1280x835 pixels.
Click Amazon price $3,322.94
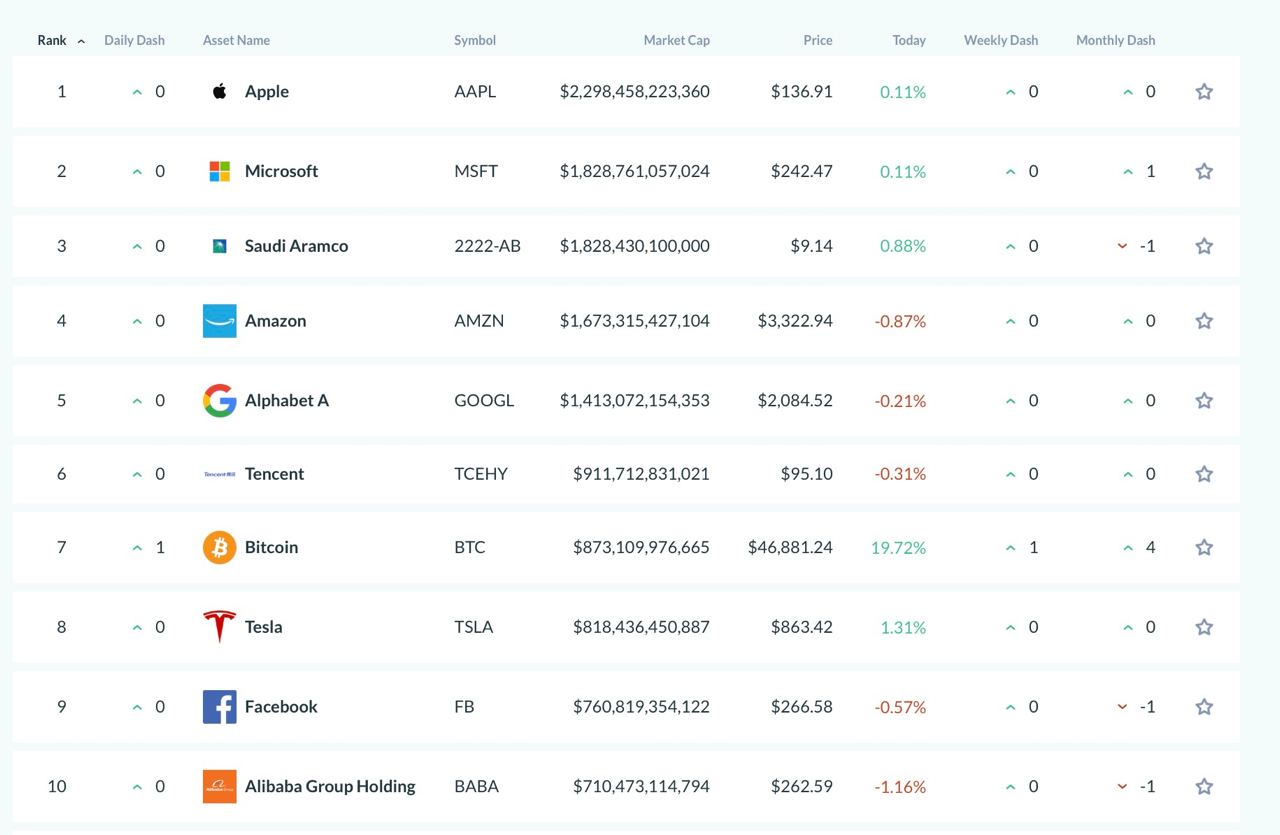pos(795,321)
